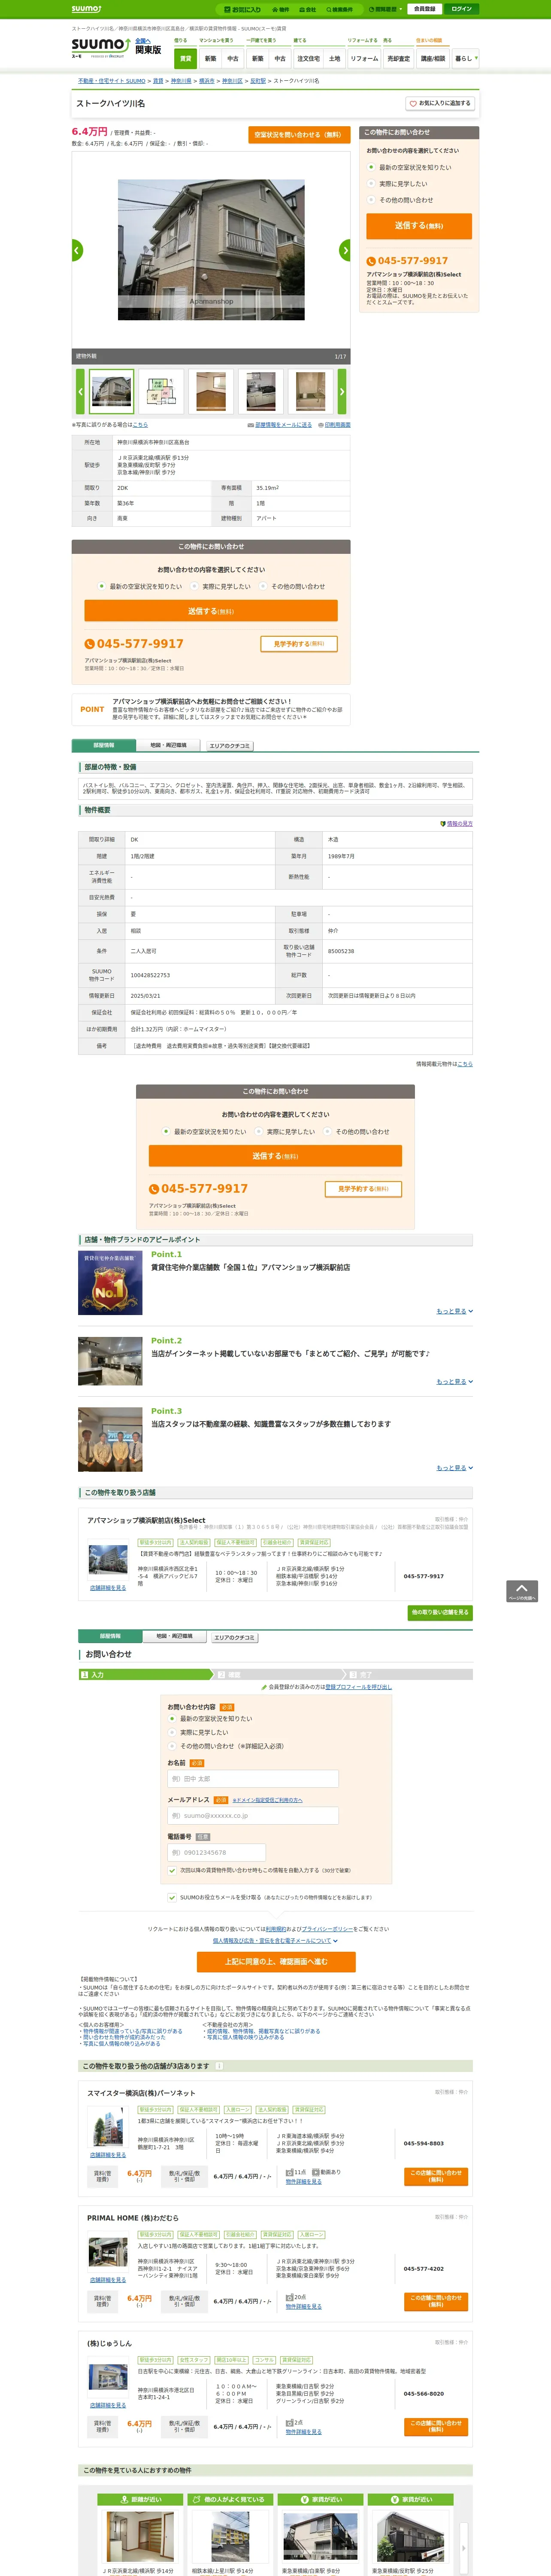The height and width of the screenshot is (2576, 551).
Task: Advance recommended properties carousel right arrow
Action: coord(463,2548)
